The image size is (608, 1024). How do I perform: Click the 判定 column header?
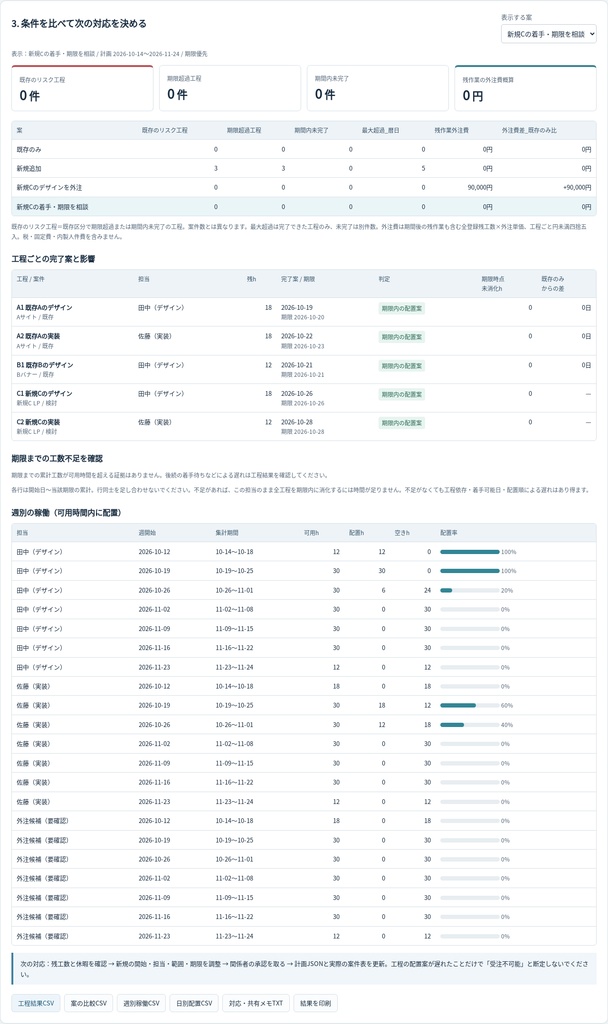[x=384, y=279]
